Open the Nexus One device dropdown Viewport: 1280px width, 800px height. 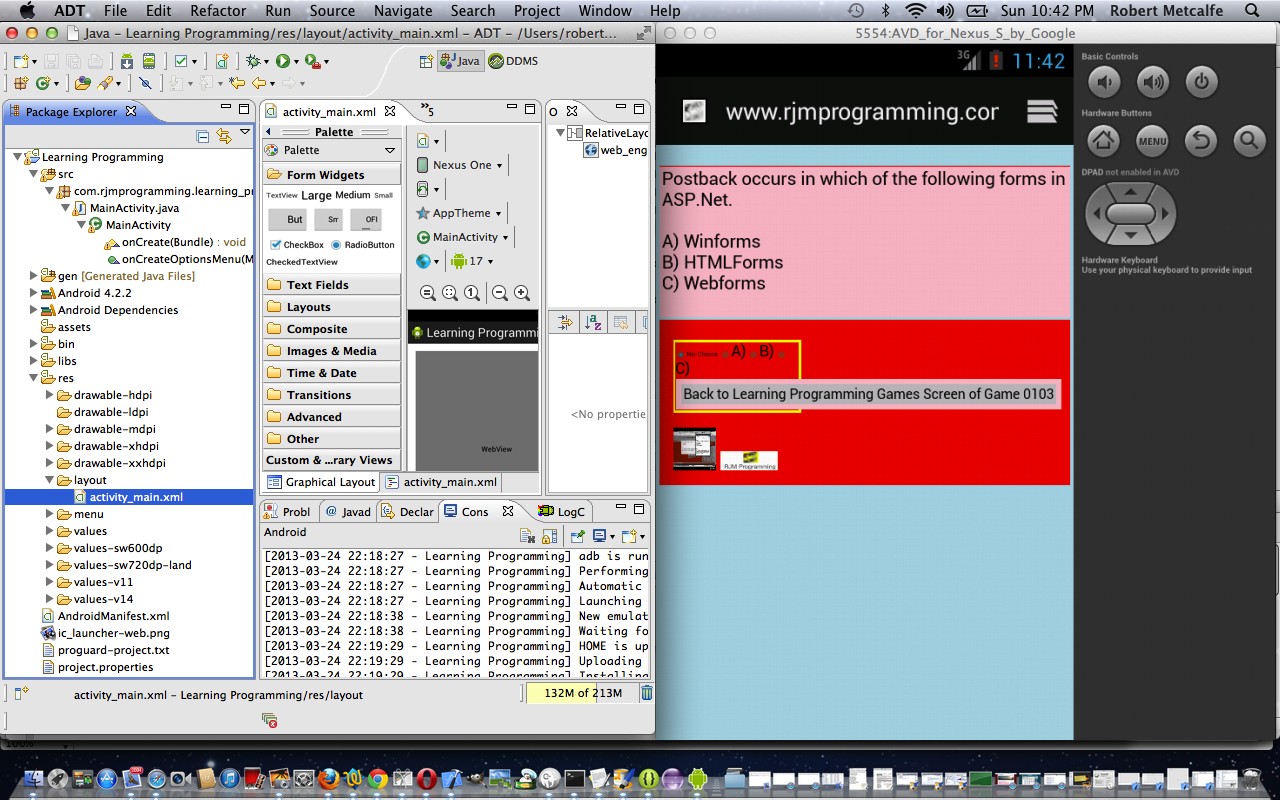(460, 165)
